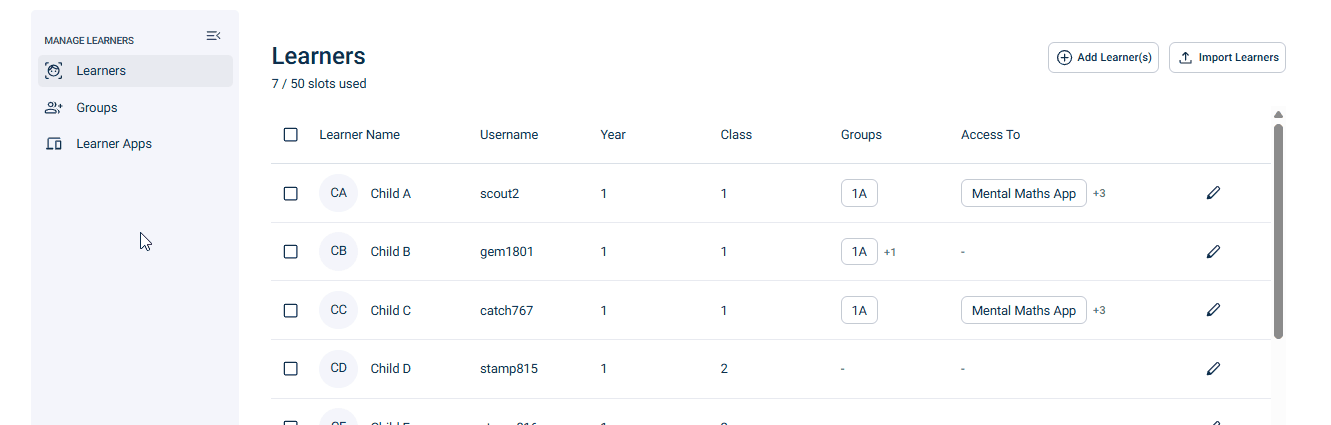Edit Child A with pencil icon
The image size is (1331, 425).
(1213, 193)
